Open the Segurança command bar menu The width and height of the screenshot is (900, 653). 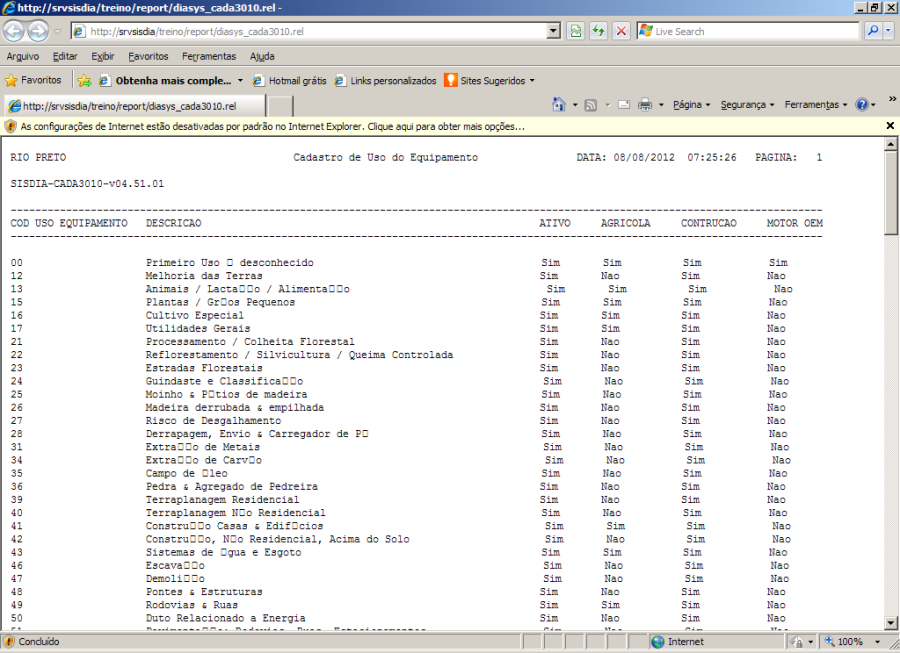click(747, 104)
